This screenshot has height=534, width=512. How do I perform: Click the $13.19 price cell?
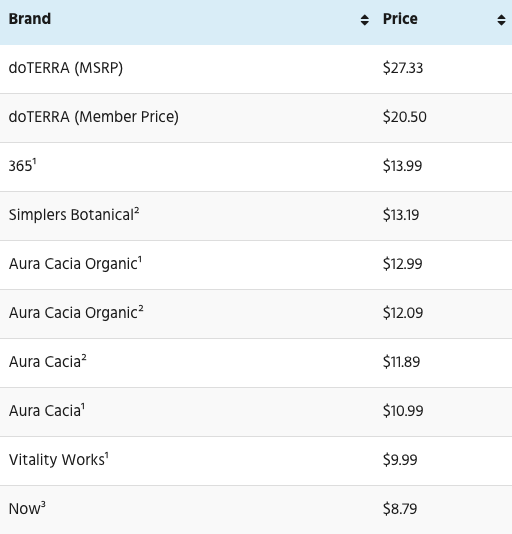401,215
